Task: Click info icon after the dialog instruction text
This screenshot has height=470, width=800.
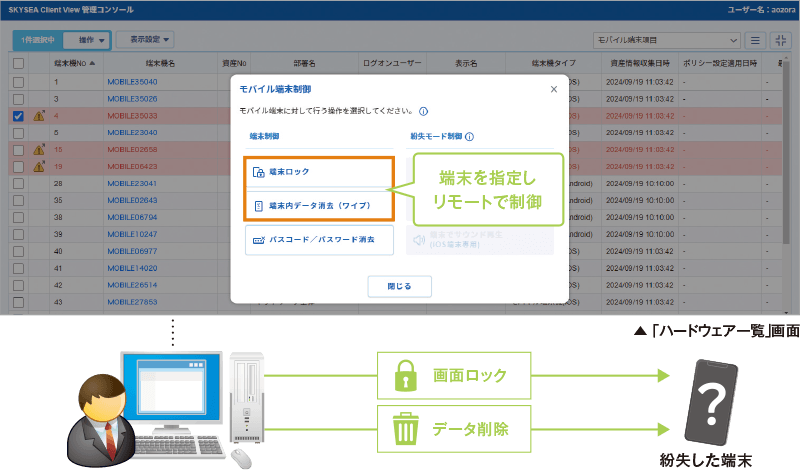Action: coord(424,111)
